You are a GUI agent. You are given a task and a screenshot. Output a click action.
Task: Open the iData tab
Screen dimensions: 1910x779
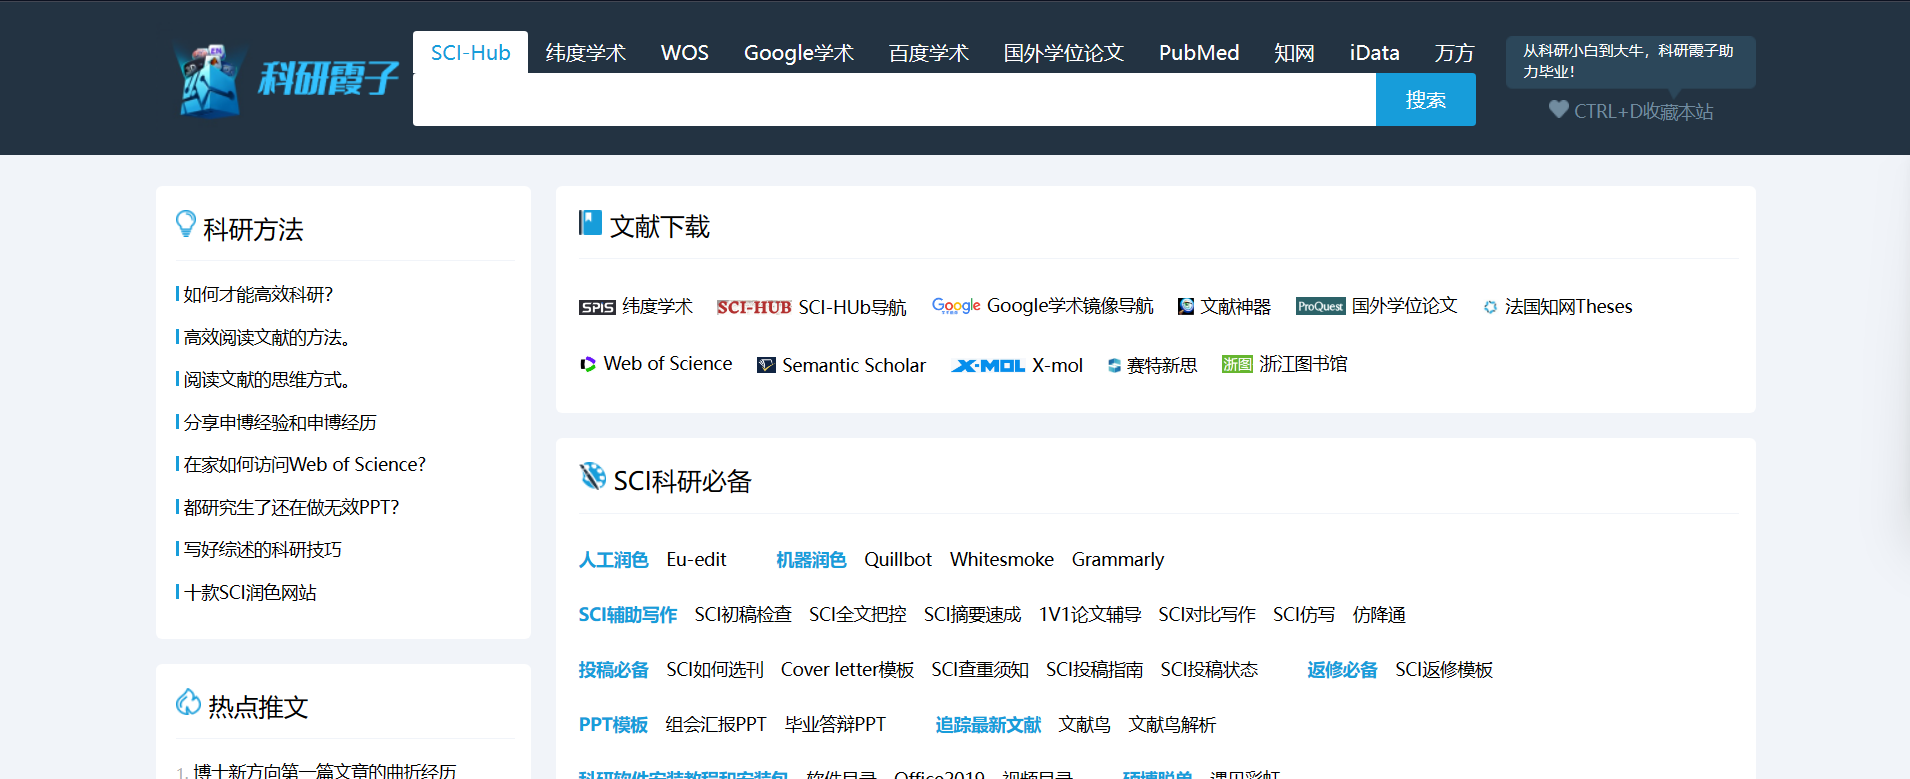point(1375,52)
